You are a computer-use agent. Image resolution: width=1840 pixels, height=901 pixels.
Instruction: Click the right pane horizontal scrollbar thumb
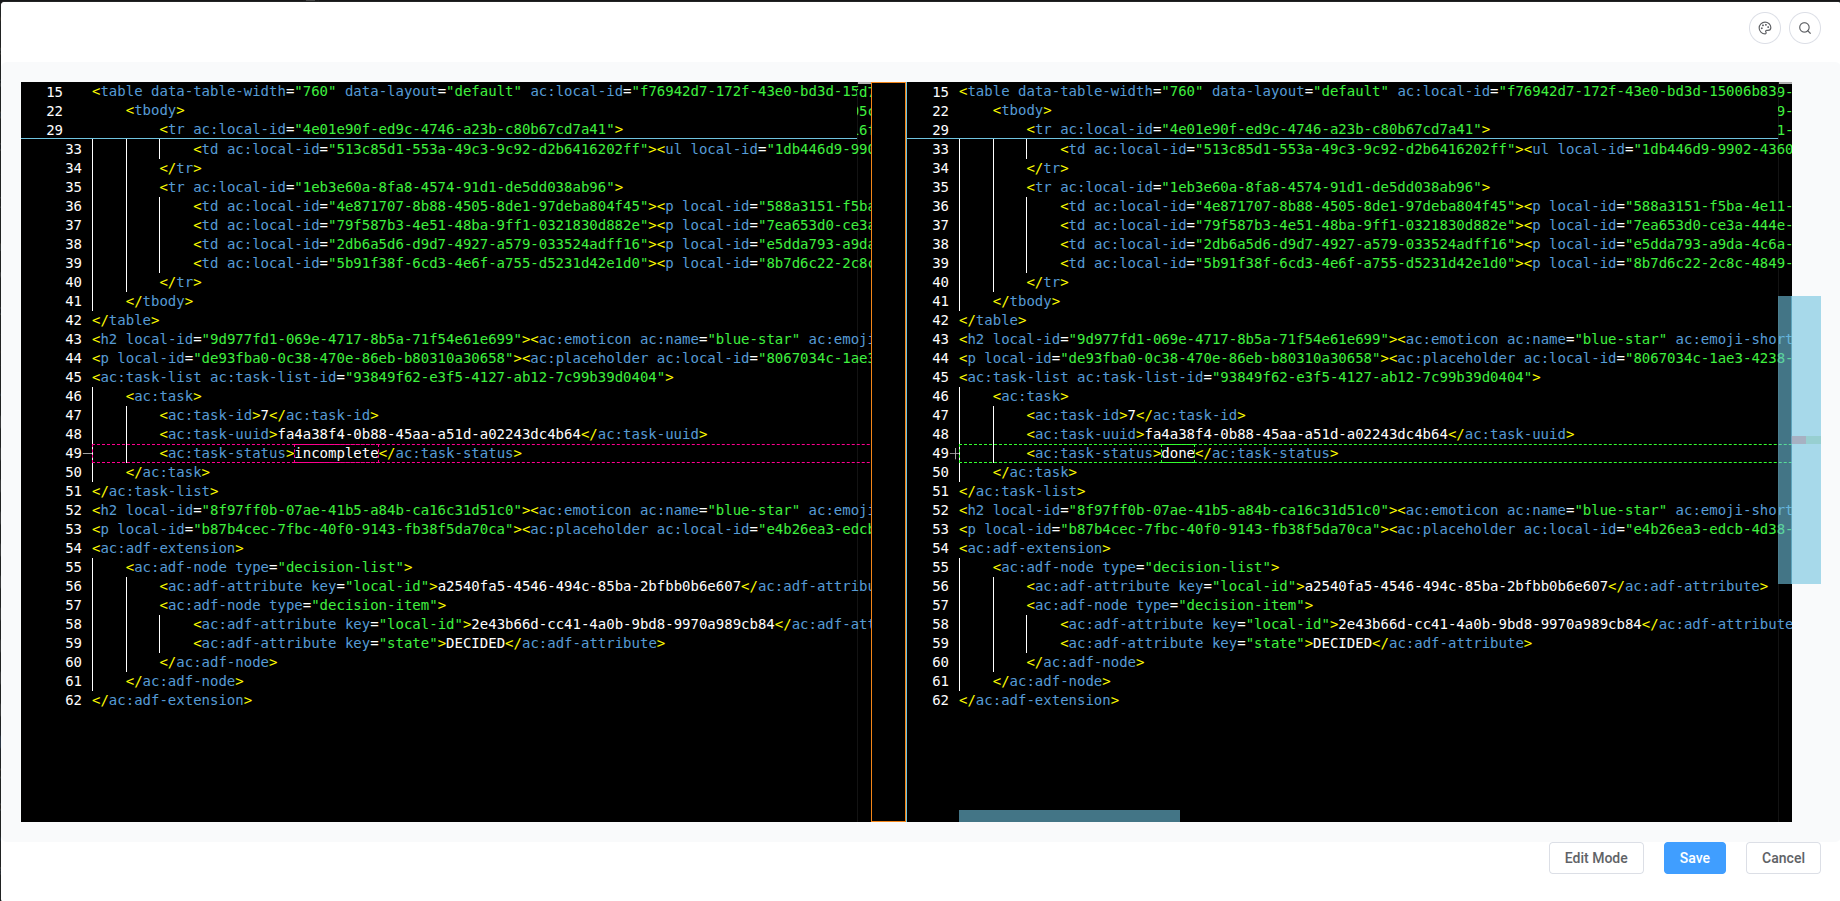tap(1068, 816)
